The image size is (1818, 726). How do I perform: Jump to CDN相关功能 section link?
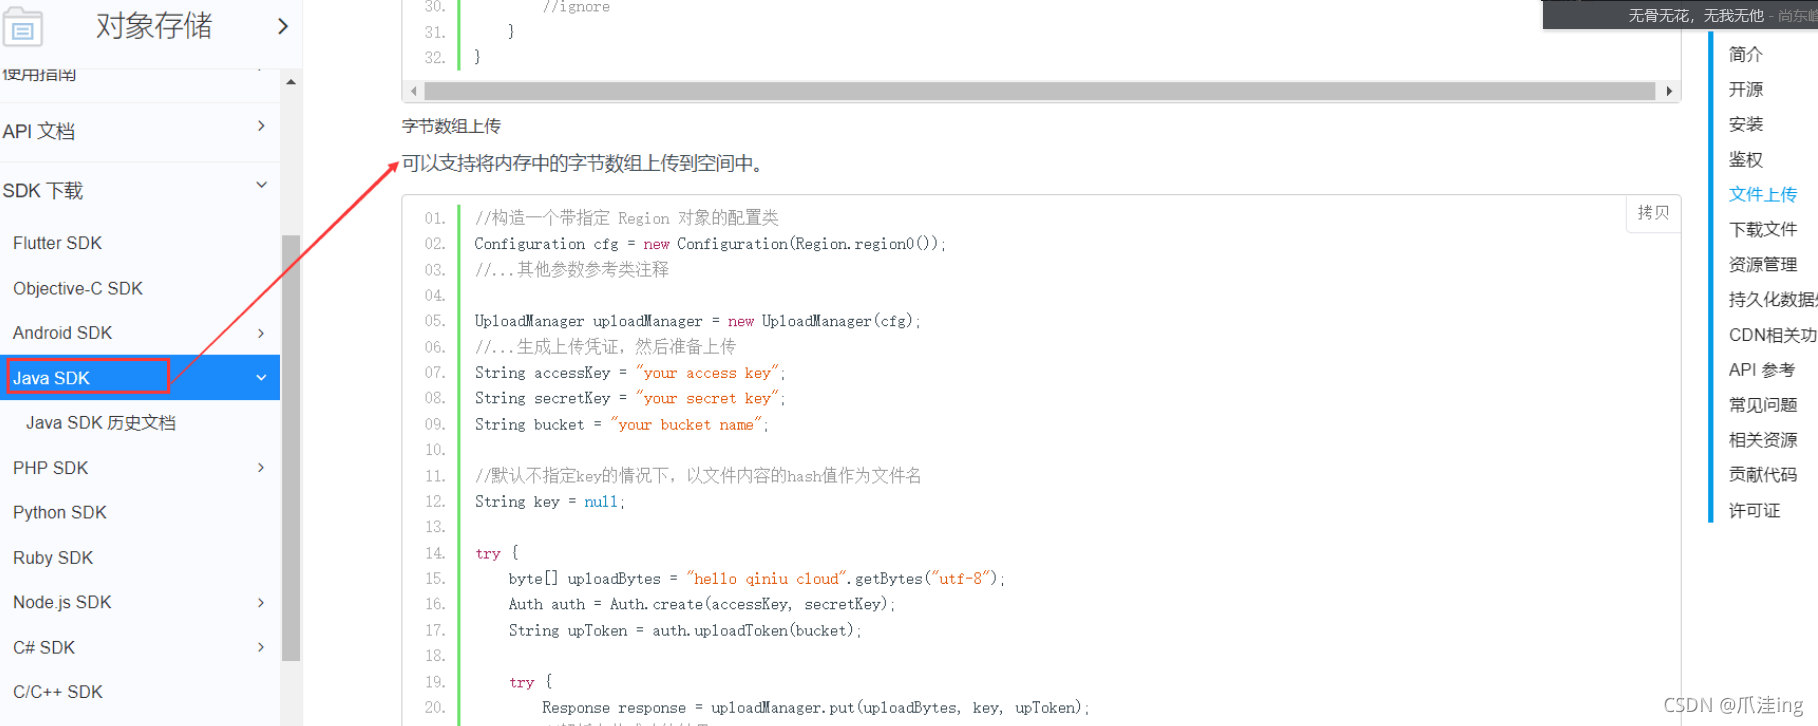click(1773, 335)
